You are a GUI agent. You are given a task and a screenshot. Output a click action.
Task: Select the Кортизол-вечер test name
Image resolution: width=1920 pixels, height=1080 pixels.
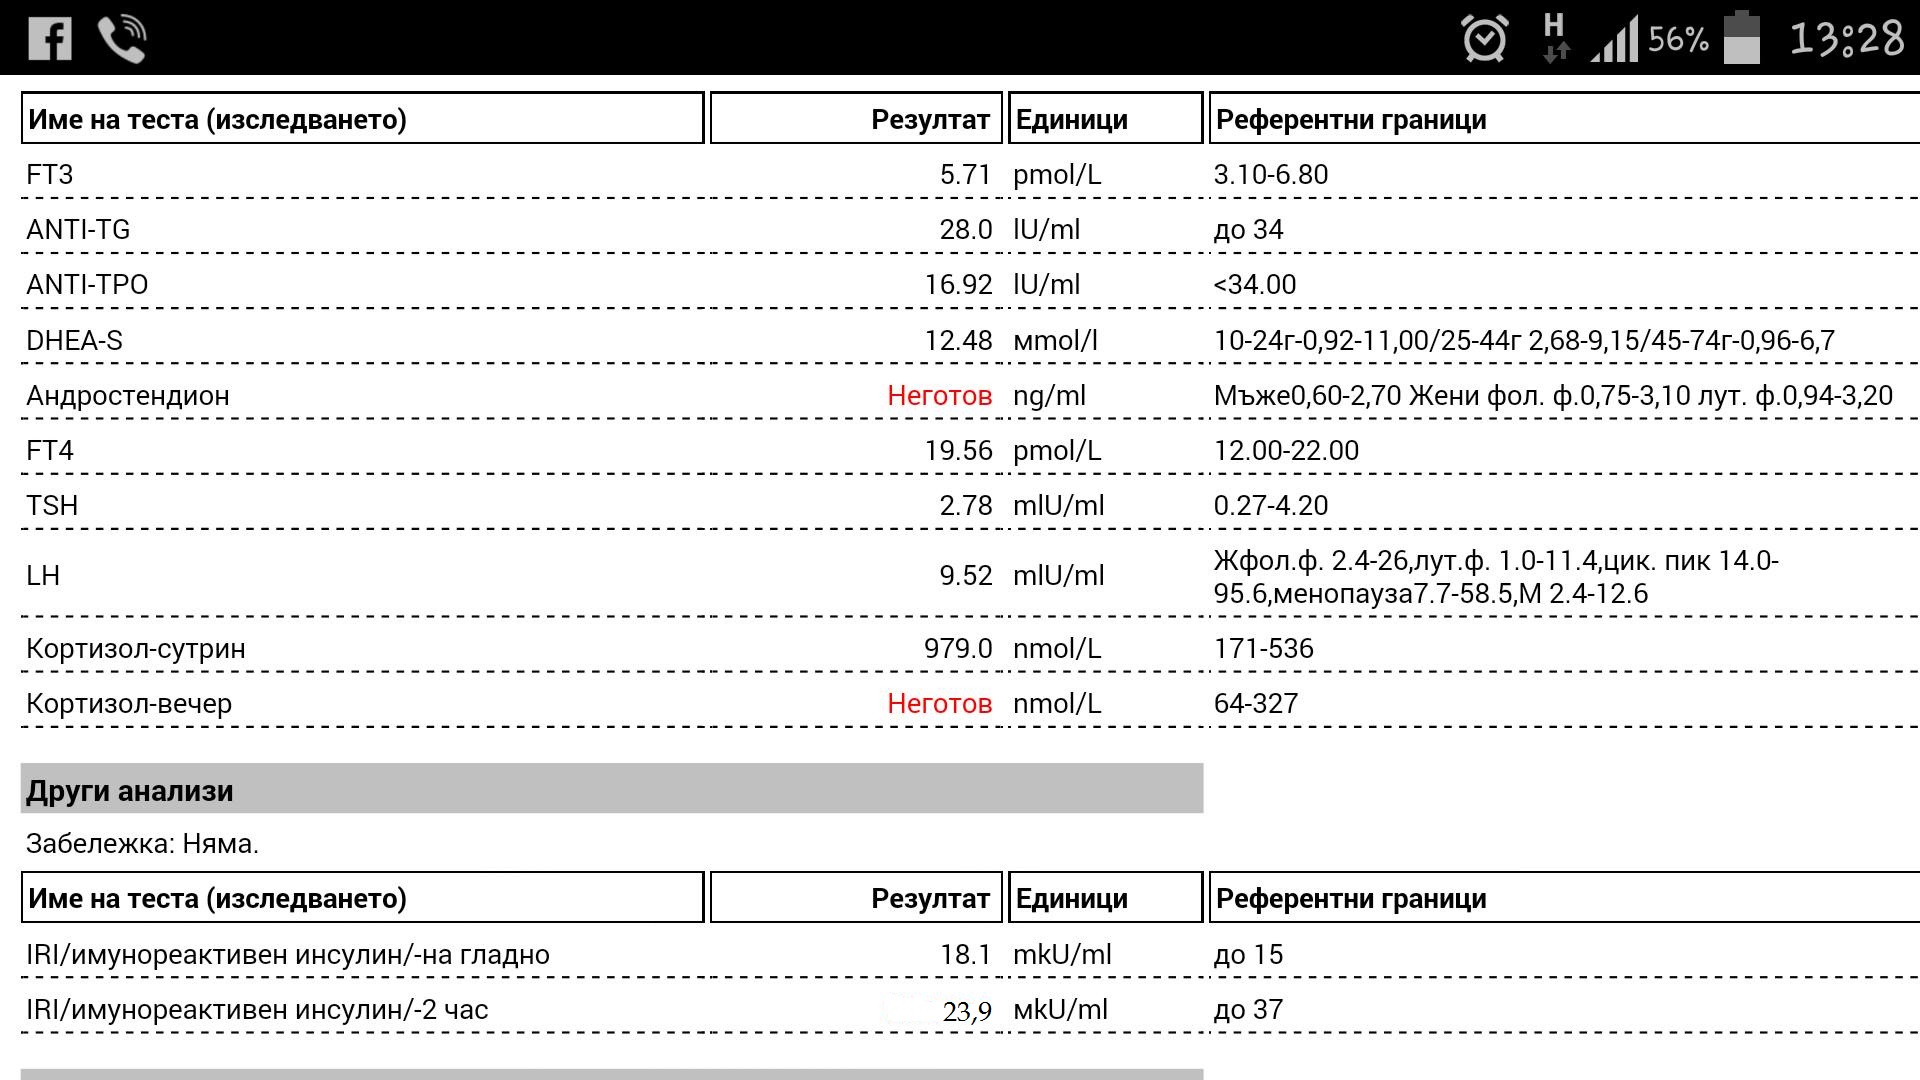(129, 704)
